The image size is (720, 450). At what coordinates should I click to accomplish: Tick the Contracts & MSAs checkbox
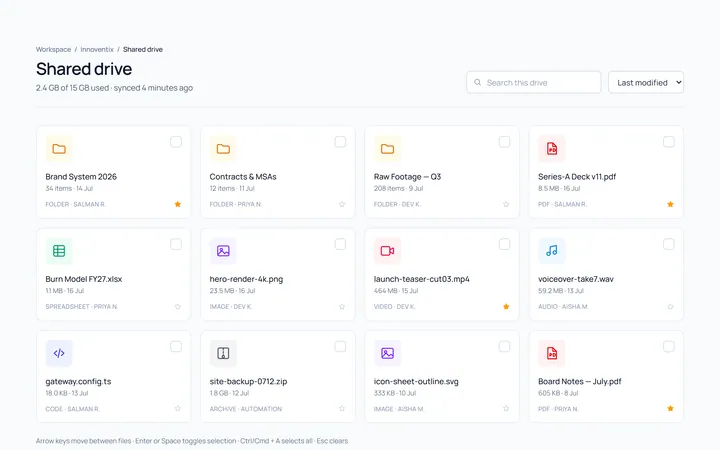coord(340,142)
